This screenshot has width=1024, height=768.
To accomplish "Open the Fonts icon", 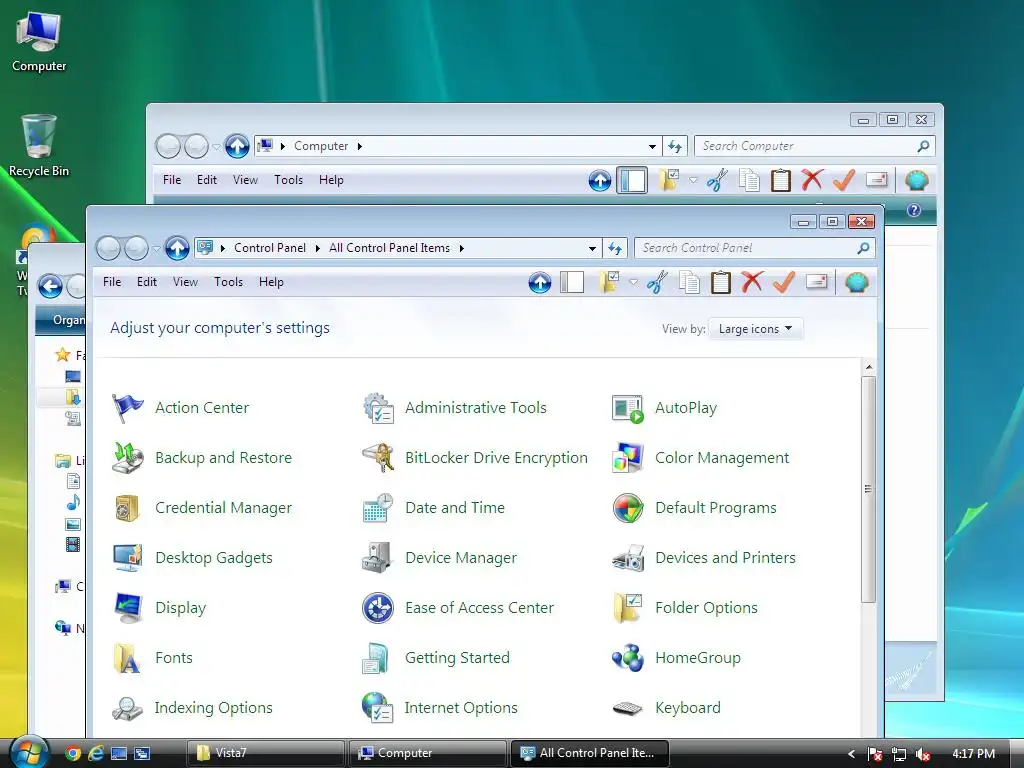I will pos(127,658).
